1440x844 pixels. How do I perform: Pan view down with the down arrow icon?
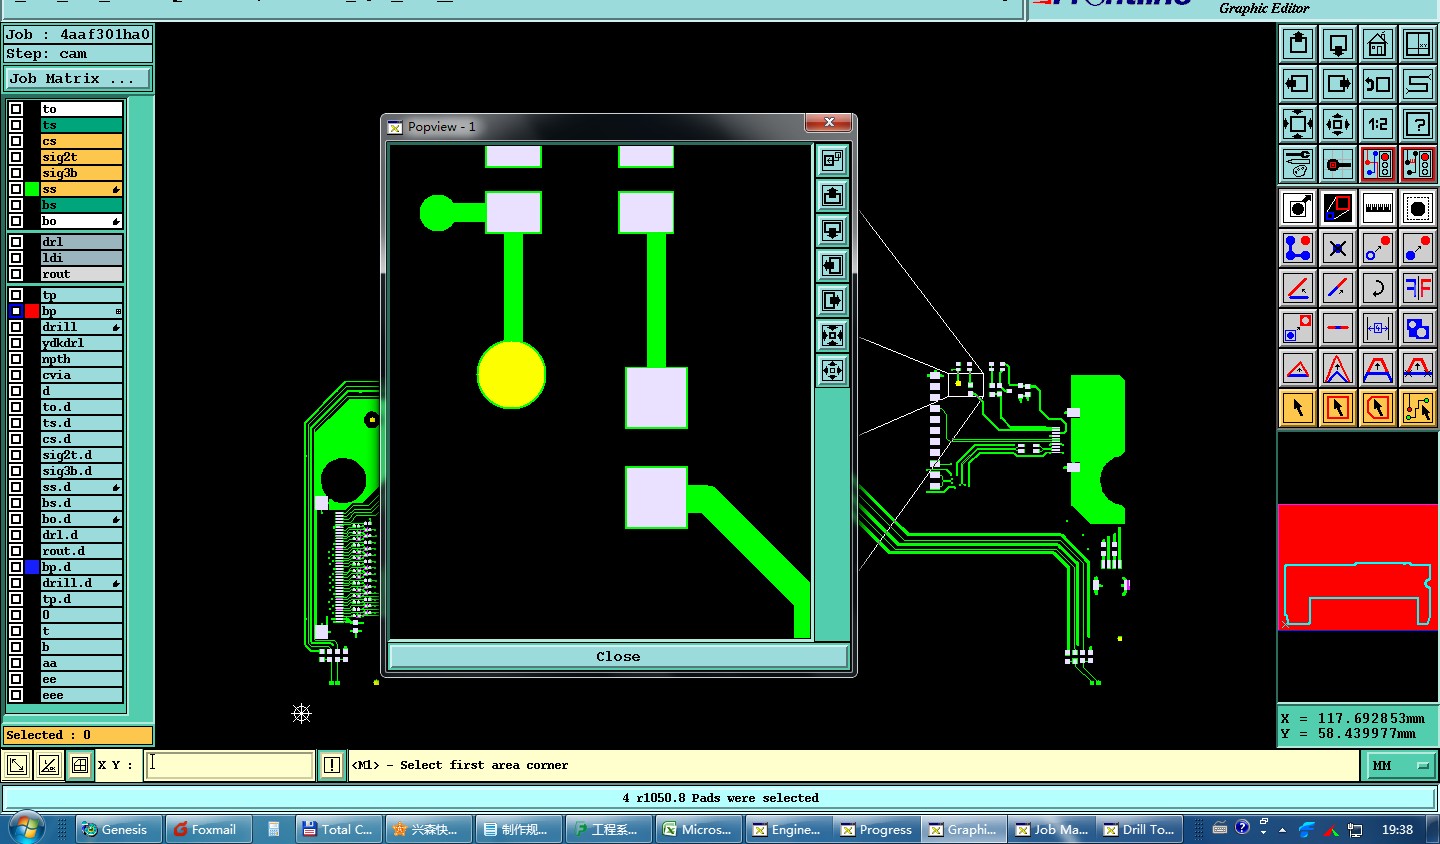[1338, 44]
